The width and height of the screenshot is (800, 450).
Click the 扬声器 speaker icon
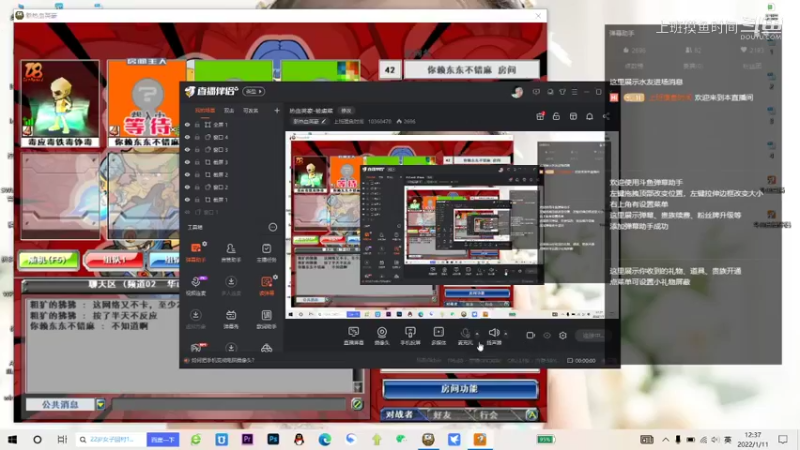tap(493, 333)
